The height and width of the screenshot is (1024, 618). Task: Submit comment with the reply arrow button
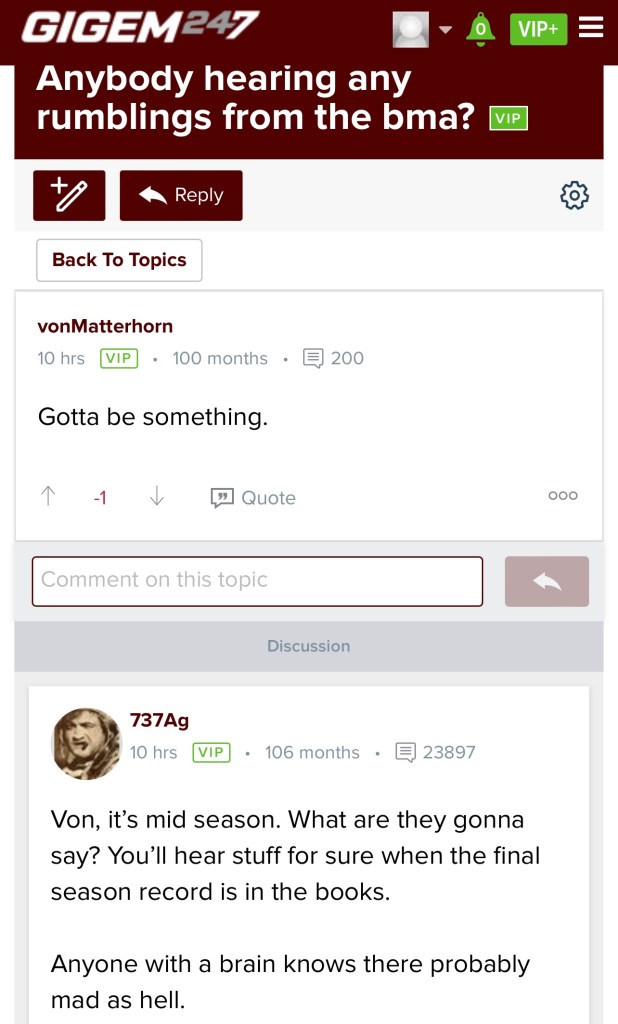click(547, 581)
